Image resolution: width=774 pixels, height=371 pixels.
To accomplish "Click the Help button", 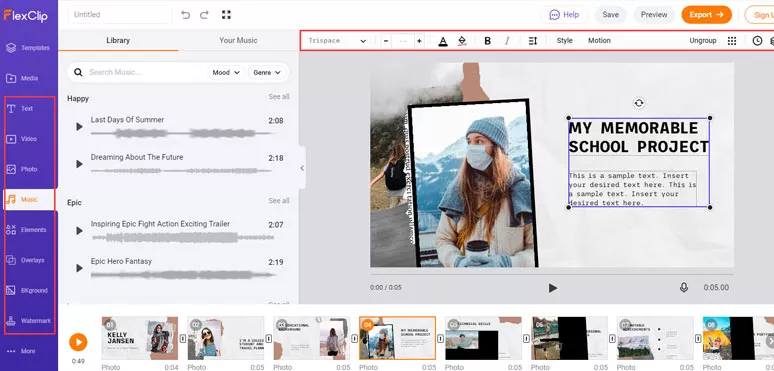I will tap(564, 15).
